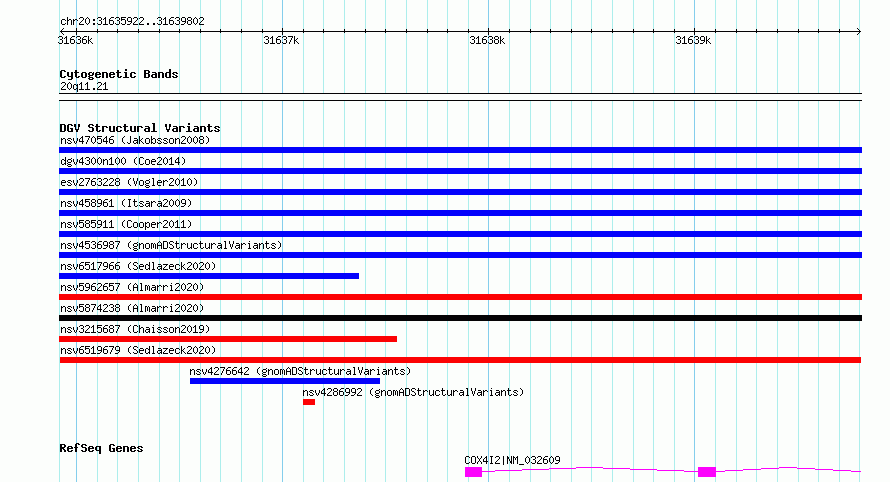Open nsv6517966 (Sedlazeck2020) variant label
Image resolution: width=890 pixels, height=482 pixels.
(138, 266)
